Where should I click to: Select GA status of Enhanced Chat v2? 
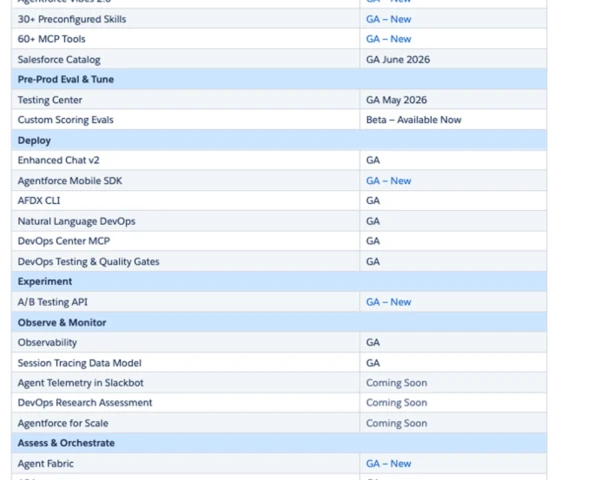click(x=453, y=160)
